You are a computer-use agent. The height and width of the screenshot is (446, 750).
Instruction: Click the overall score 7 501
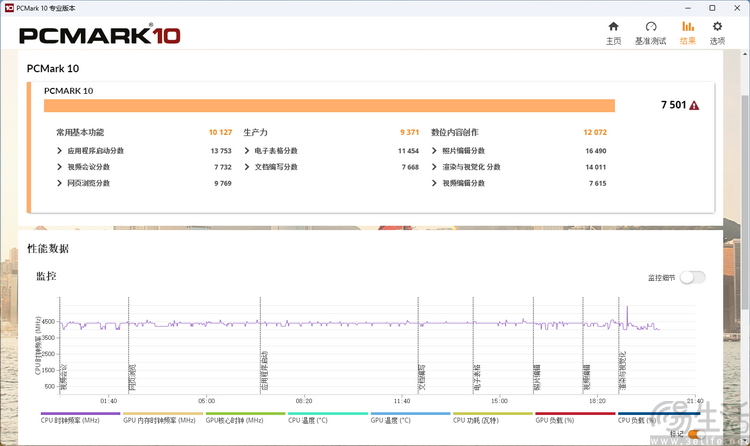(673, 105)
